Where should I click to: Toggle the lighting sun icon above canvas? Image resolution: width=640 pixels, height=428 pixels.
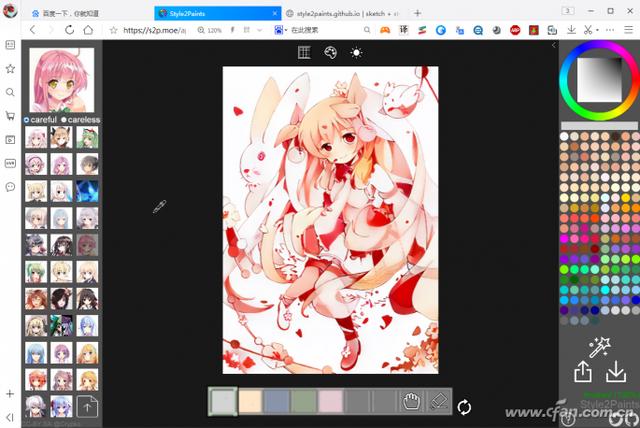[x=356, y=53]
